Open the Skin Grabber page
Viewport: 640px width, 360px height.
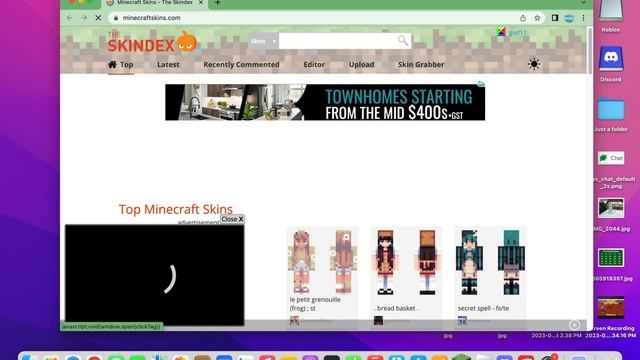tap(421, 64)
